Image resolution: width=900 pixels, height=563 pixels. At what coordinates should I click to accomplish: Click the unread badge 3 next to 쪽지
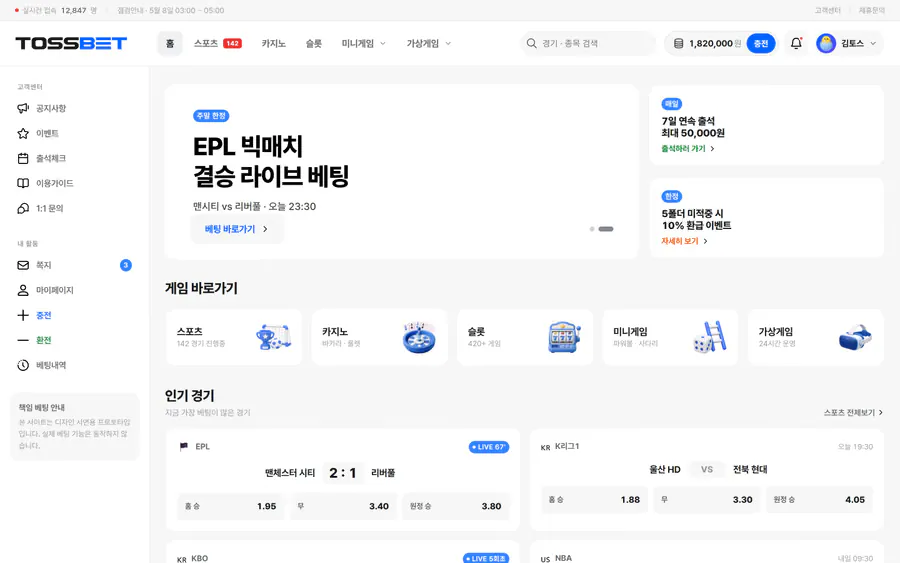126,265
